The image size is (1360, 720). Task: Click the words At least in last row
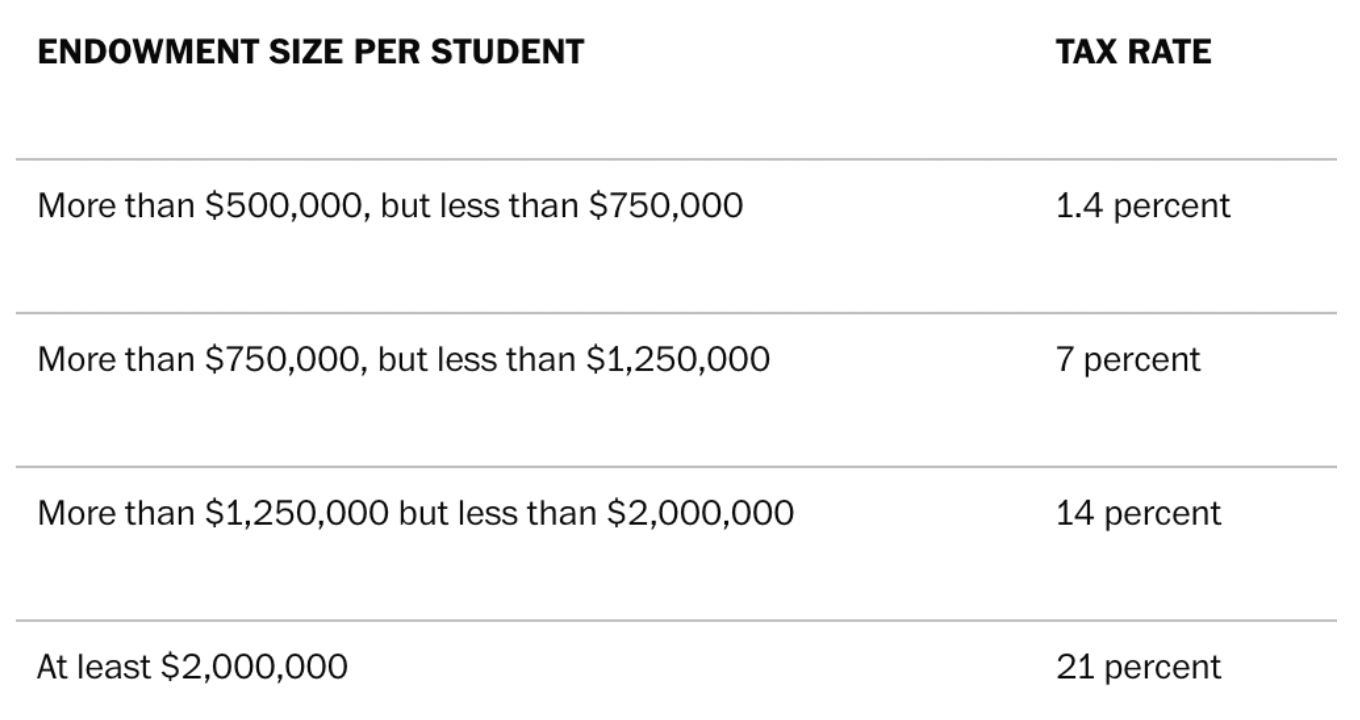(x=94, y=666)
